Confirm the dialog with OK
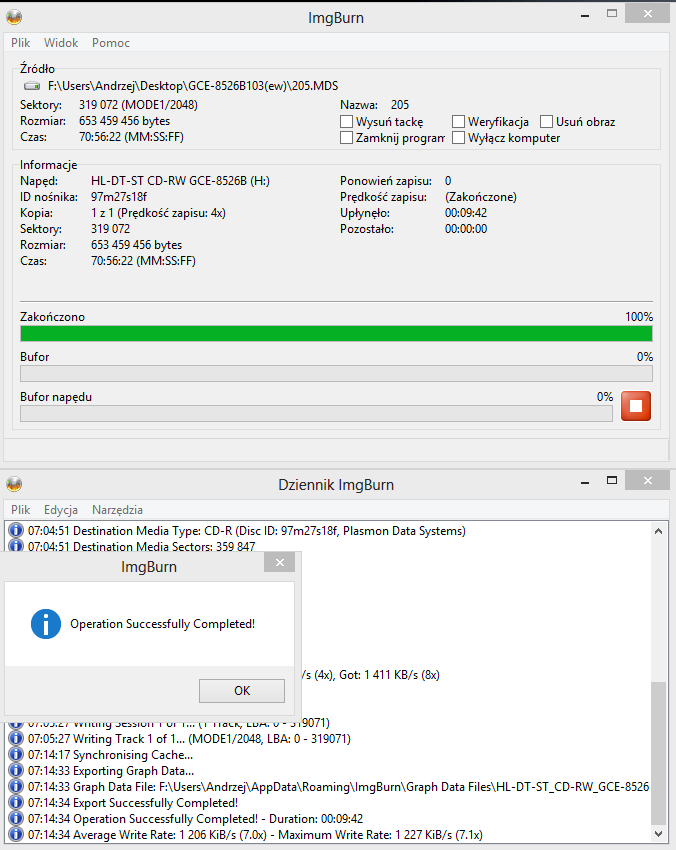The width and height of the screenshot is (676, 850). pyautogui.click(x=242, y=691)
